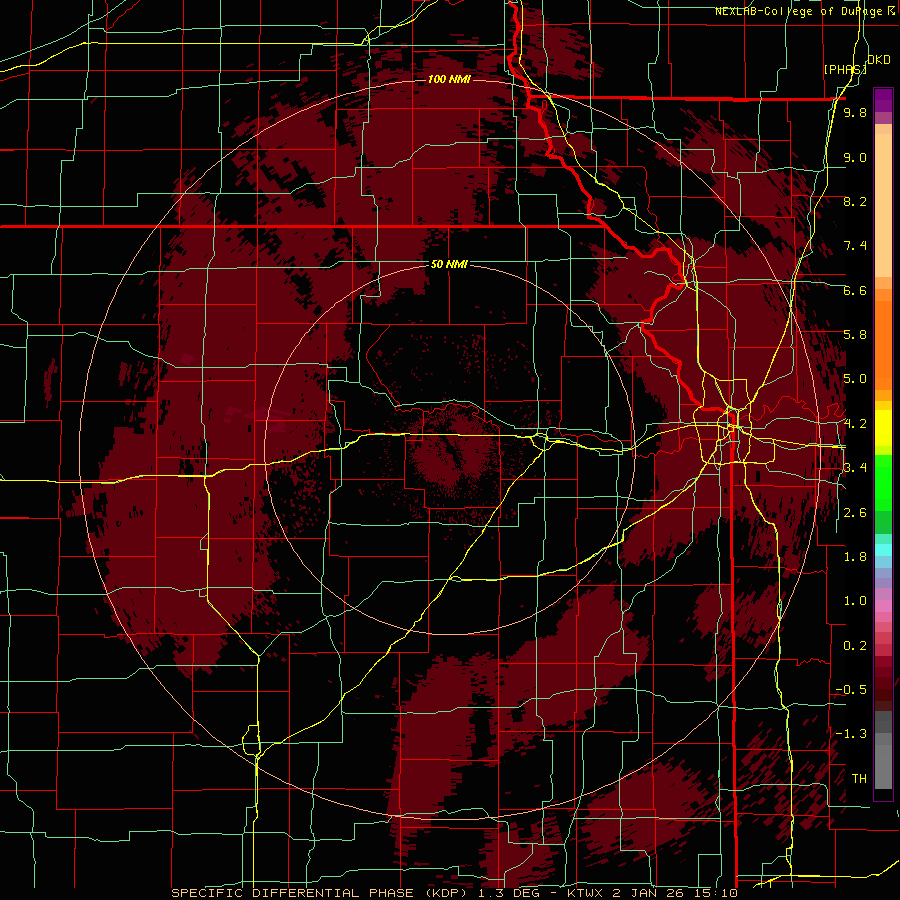
Task: Click the 5.8 value on the scale
Action: point(855,335)
